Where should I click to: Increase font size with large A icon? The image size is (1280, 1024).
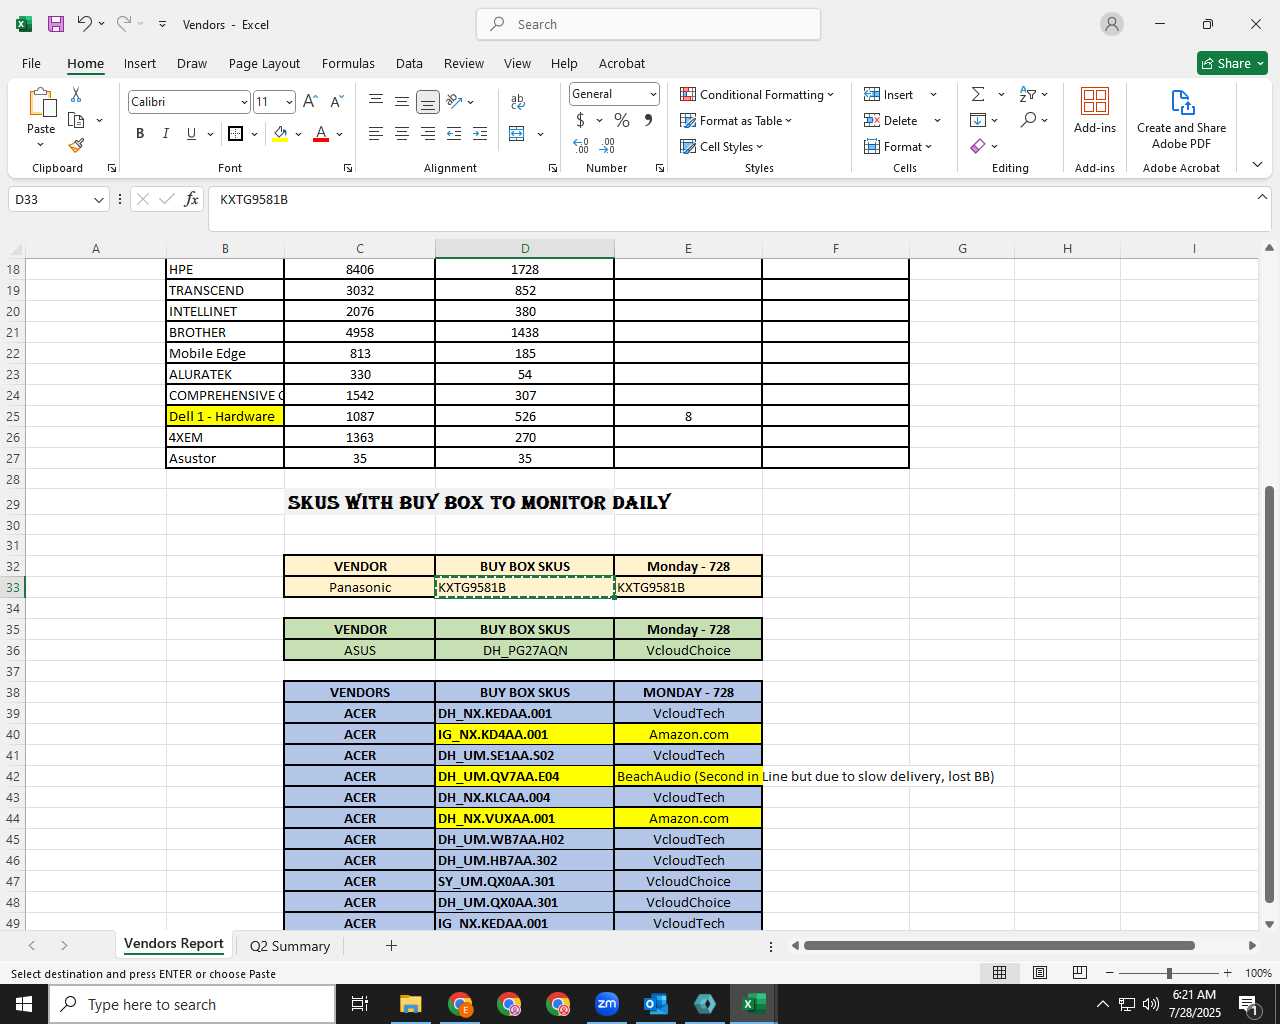[x=310, y=102]
